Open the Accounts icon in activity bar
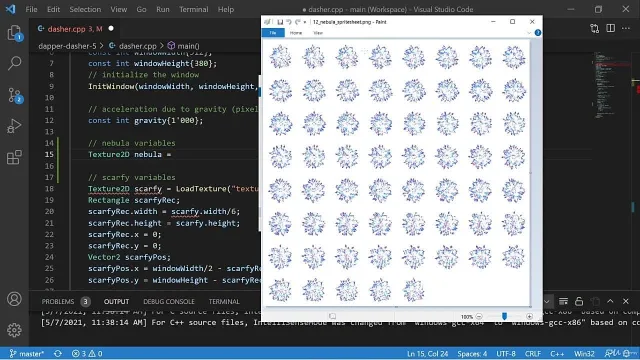 point(14,299)
